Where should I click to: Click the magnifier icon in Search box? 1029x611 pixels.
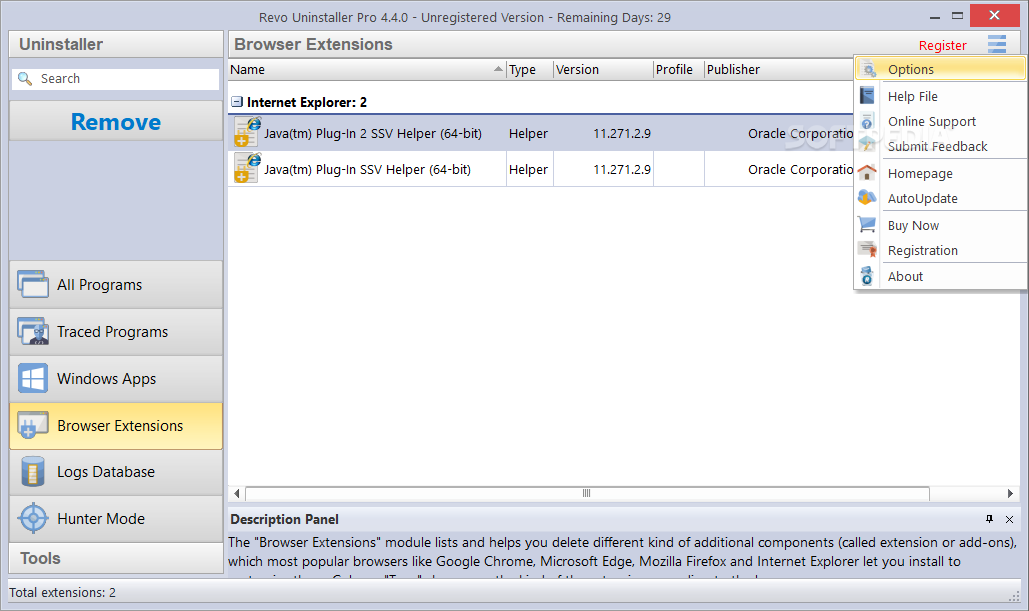pyautogui.click(x=25, y=79)
